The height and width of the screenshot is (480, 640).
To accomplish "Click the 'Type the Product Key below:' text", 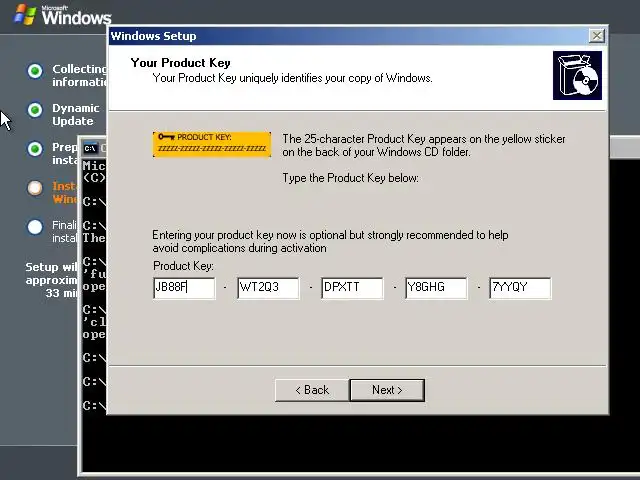I will (351, 178).
